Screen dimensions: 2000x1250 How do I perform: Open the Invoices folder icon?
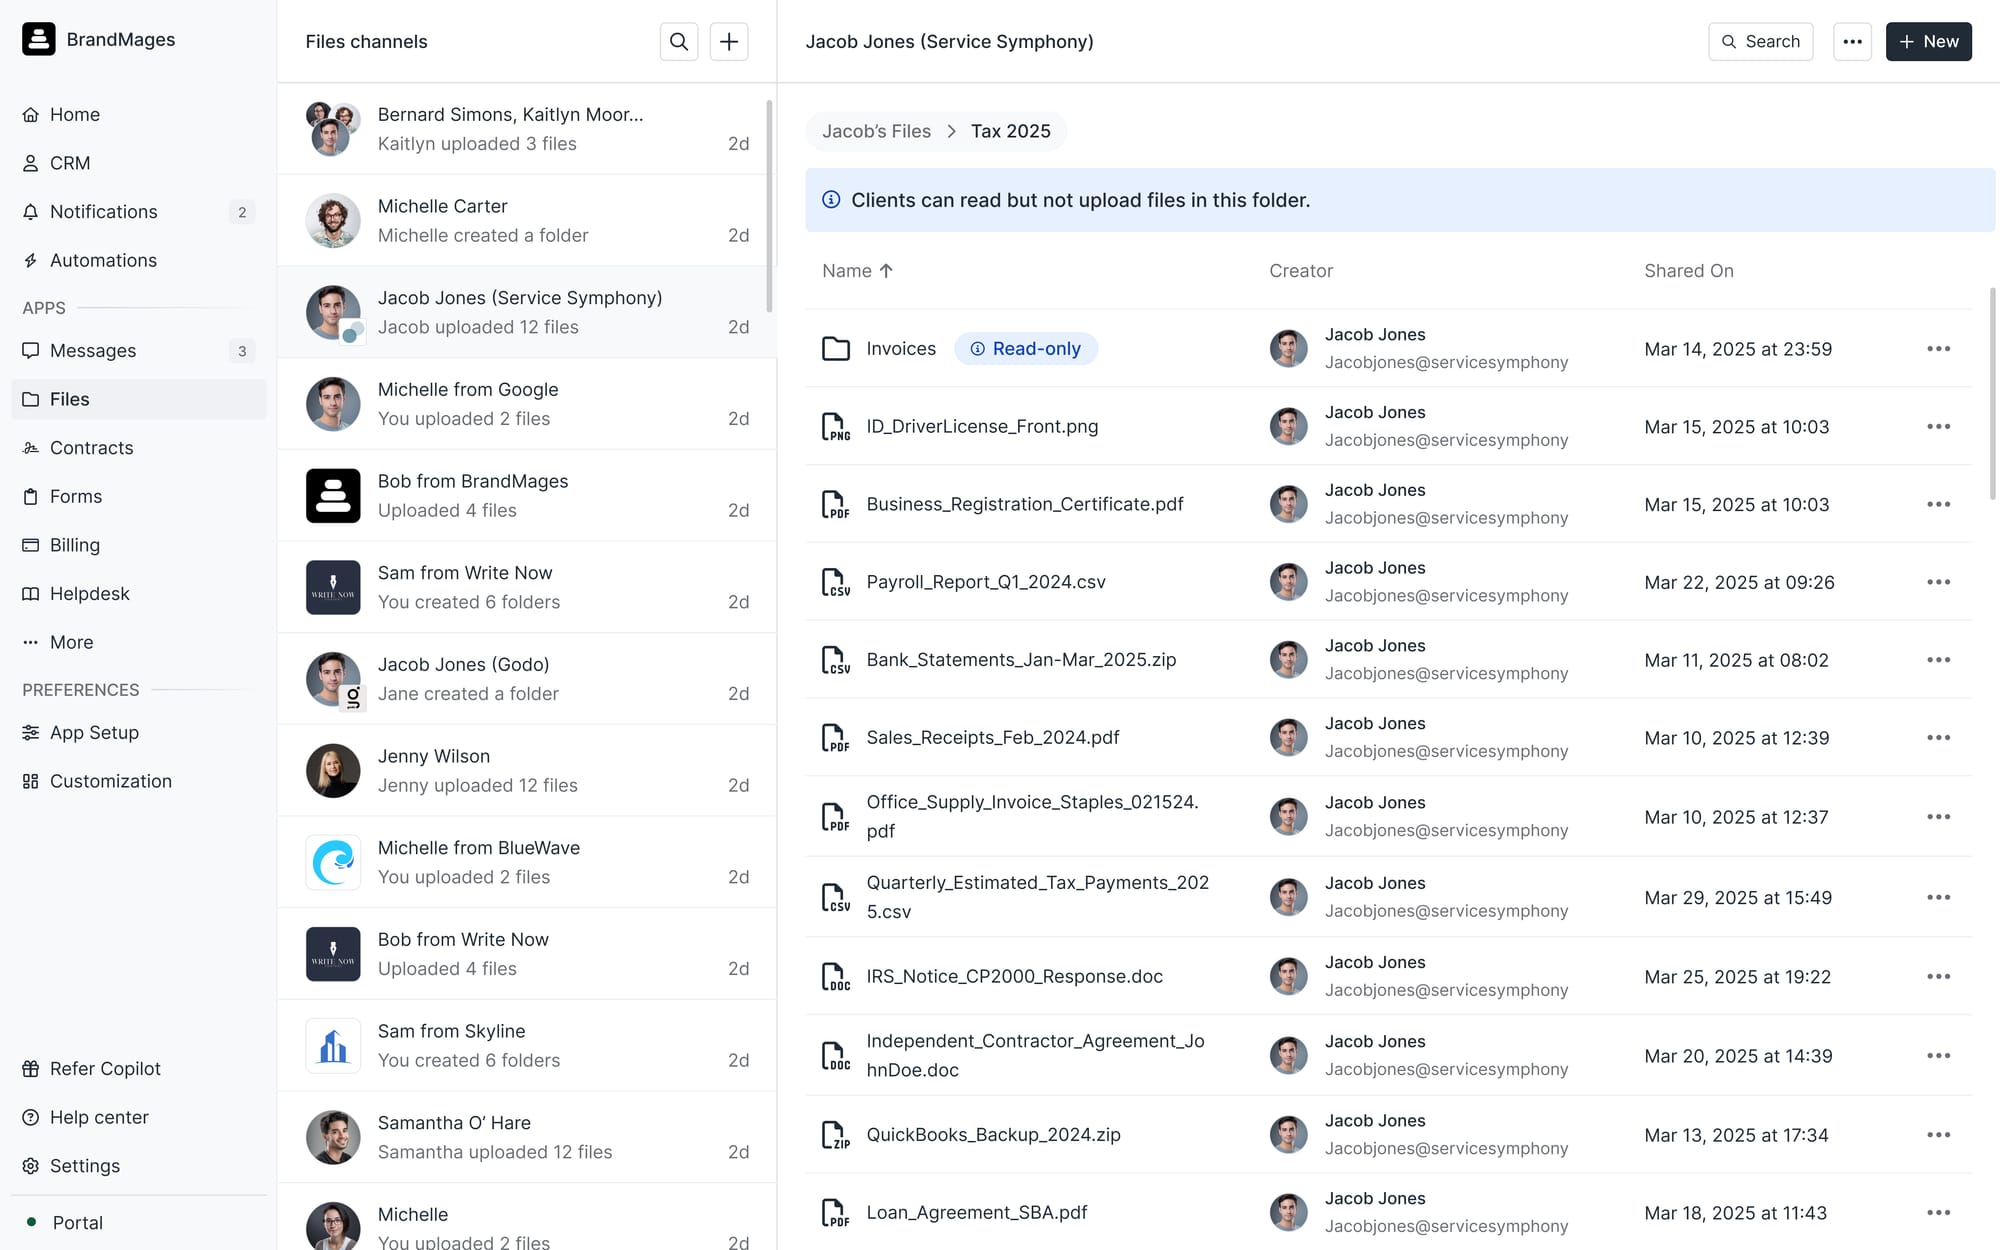835,349
